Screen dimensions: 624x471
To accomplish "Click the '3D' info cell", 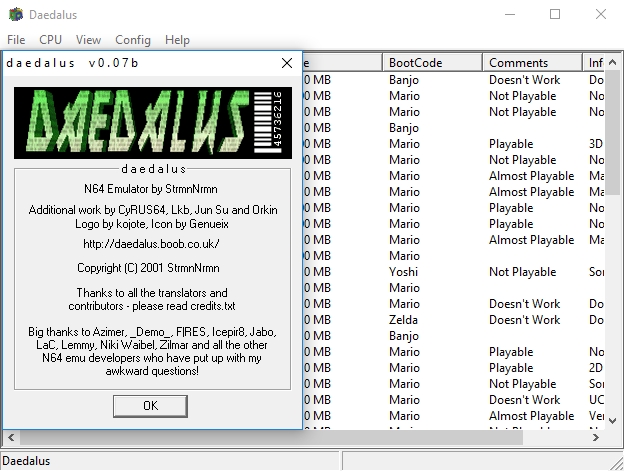I will [596, 144].
